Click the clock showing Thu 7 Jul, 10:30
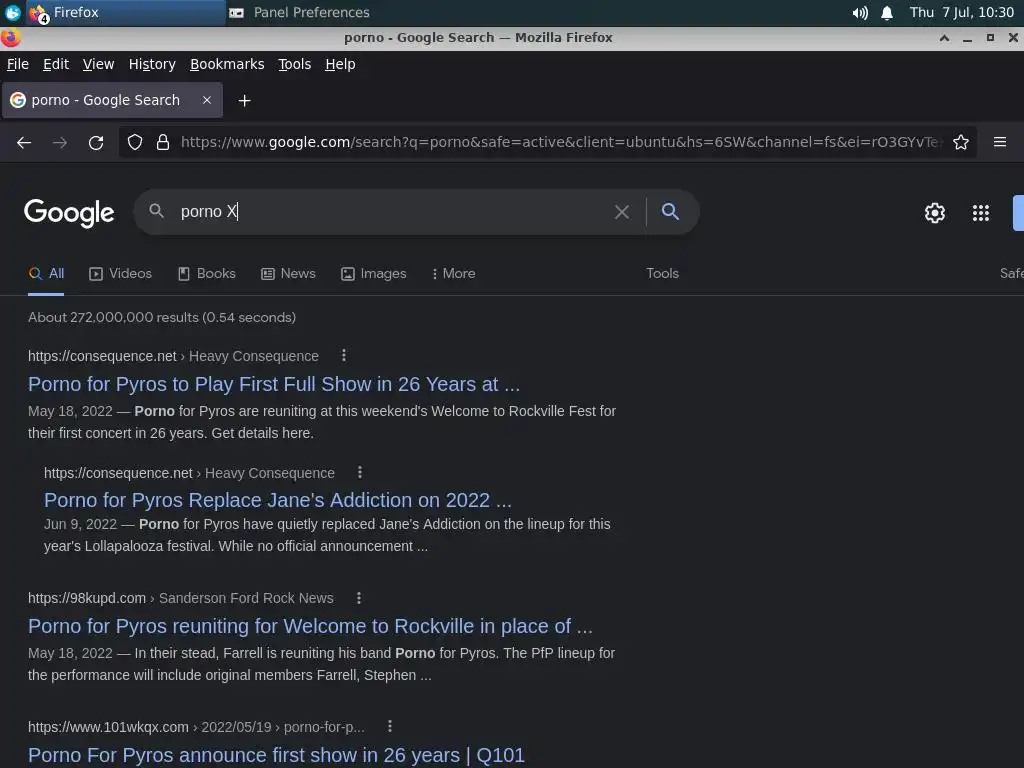The width and height of the screenshot is (1024, 768). tap(961, 12)
